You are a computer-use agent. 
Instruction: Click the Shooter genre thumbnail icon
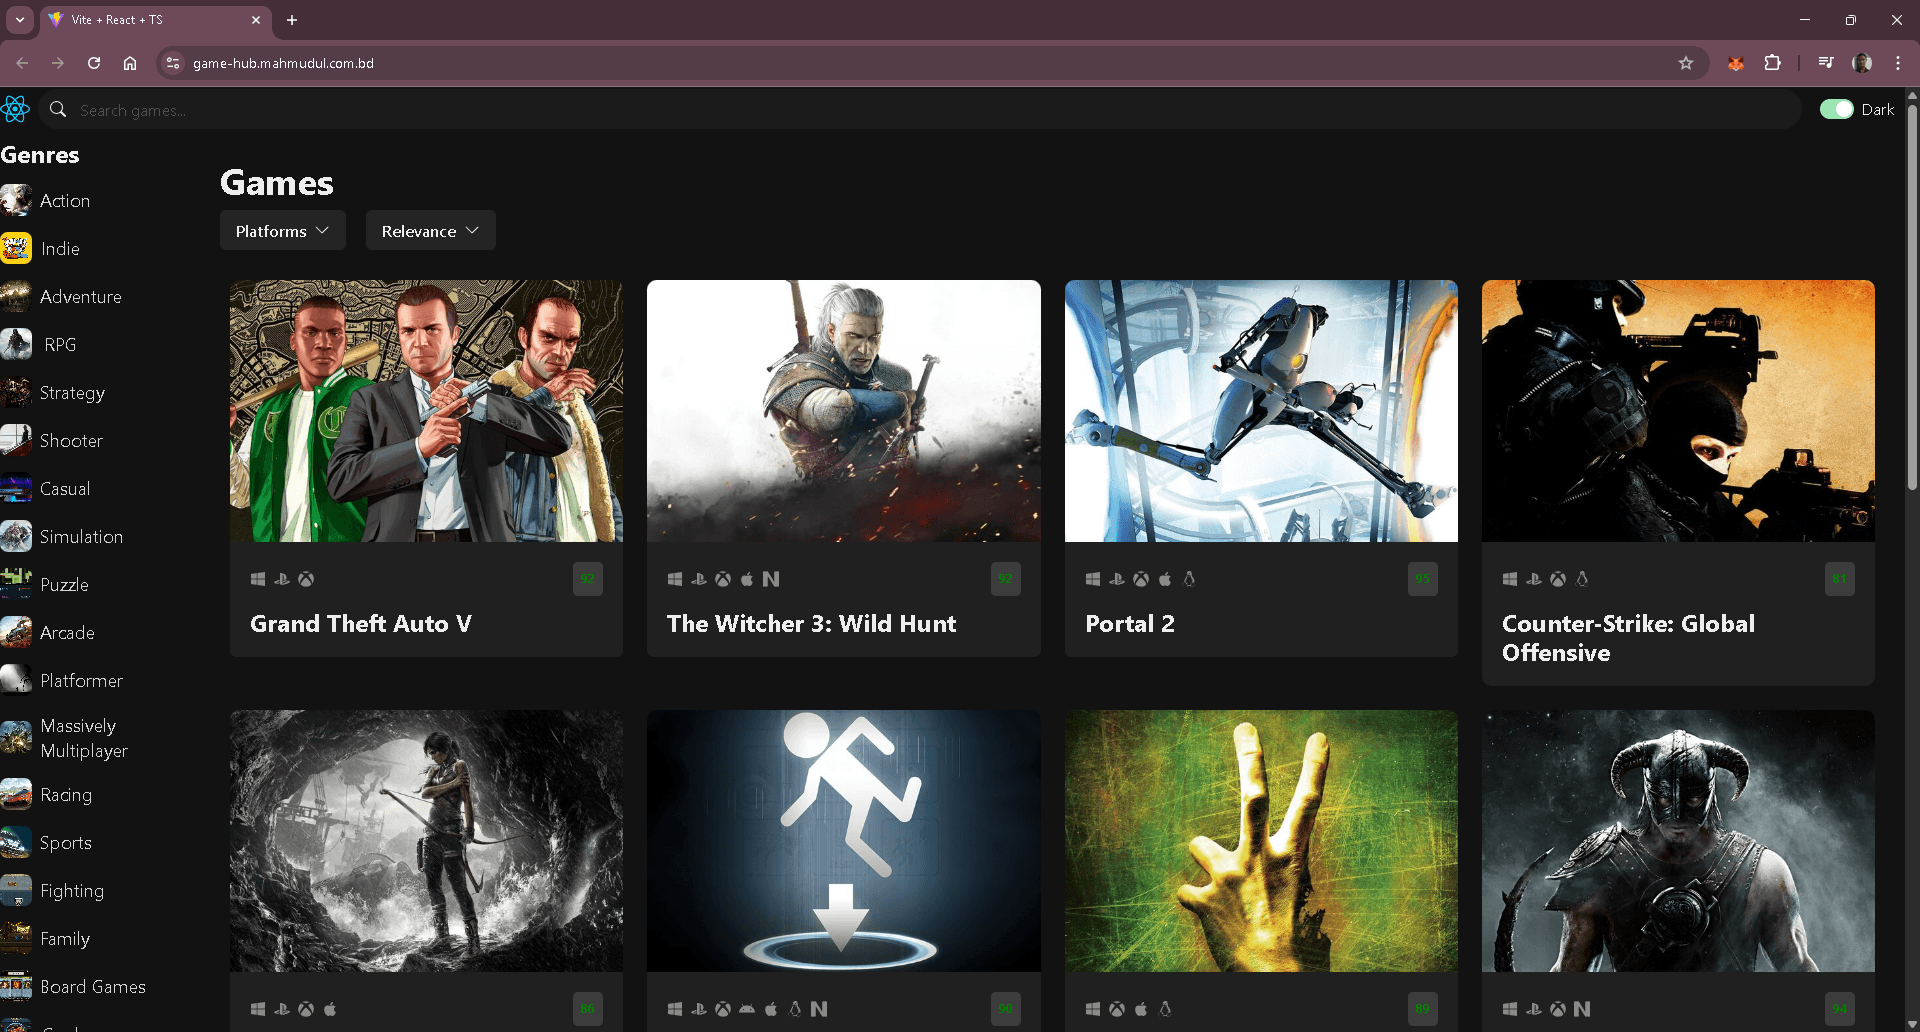(x=16, y=440)
